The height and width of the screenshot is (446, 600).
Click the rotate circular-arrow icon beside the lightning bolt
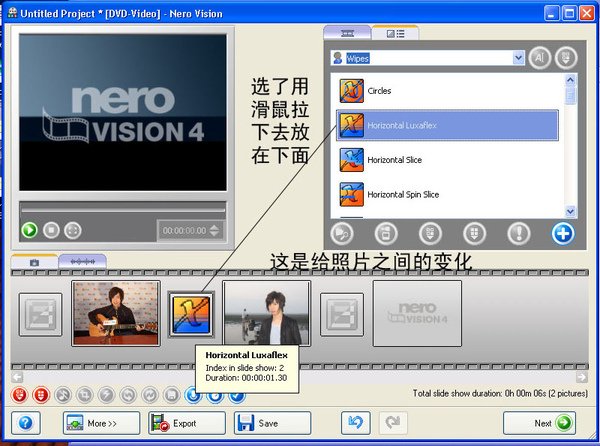128,395
